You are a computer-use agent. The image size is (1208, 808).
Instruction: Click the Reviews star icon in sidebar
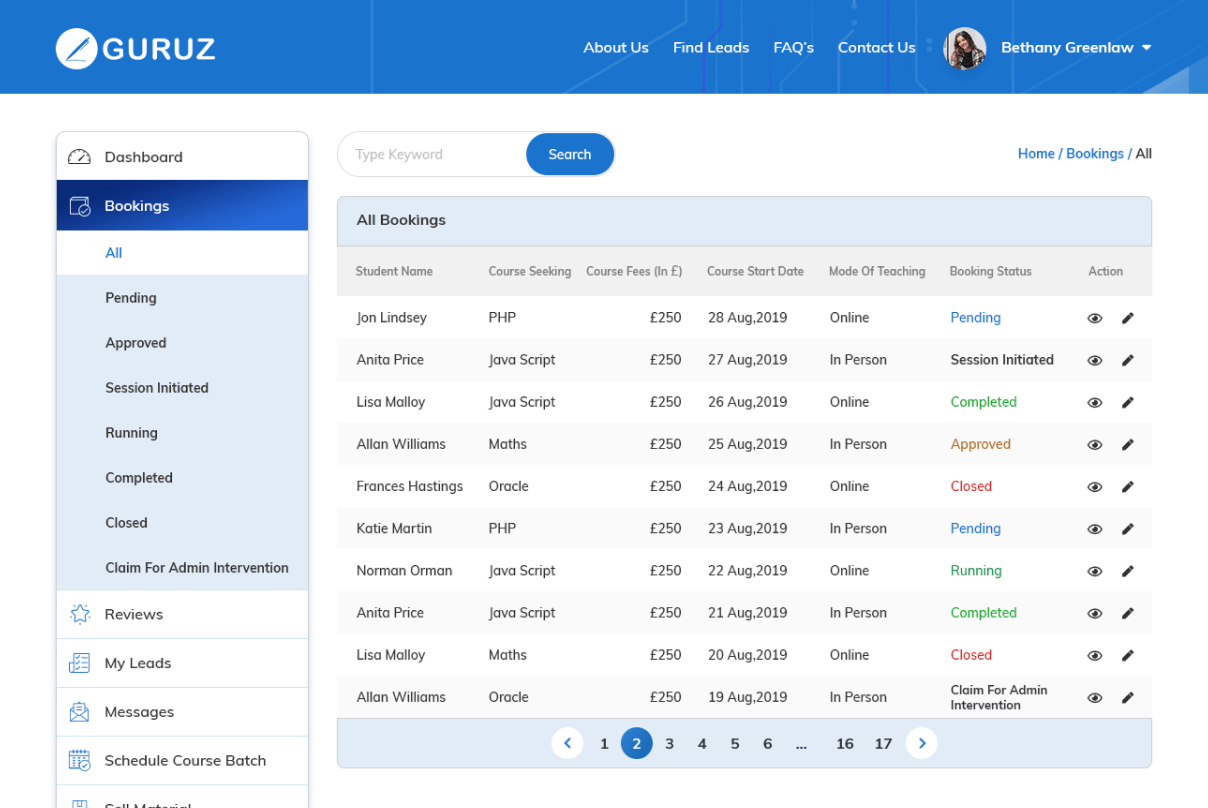80,614
